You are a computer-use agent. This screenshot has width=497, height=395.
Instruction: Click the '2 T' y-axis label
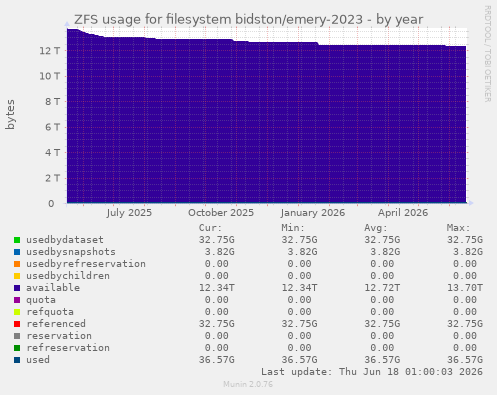(53, 178)
